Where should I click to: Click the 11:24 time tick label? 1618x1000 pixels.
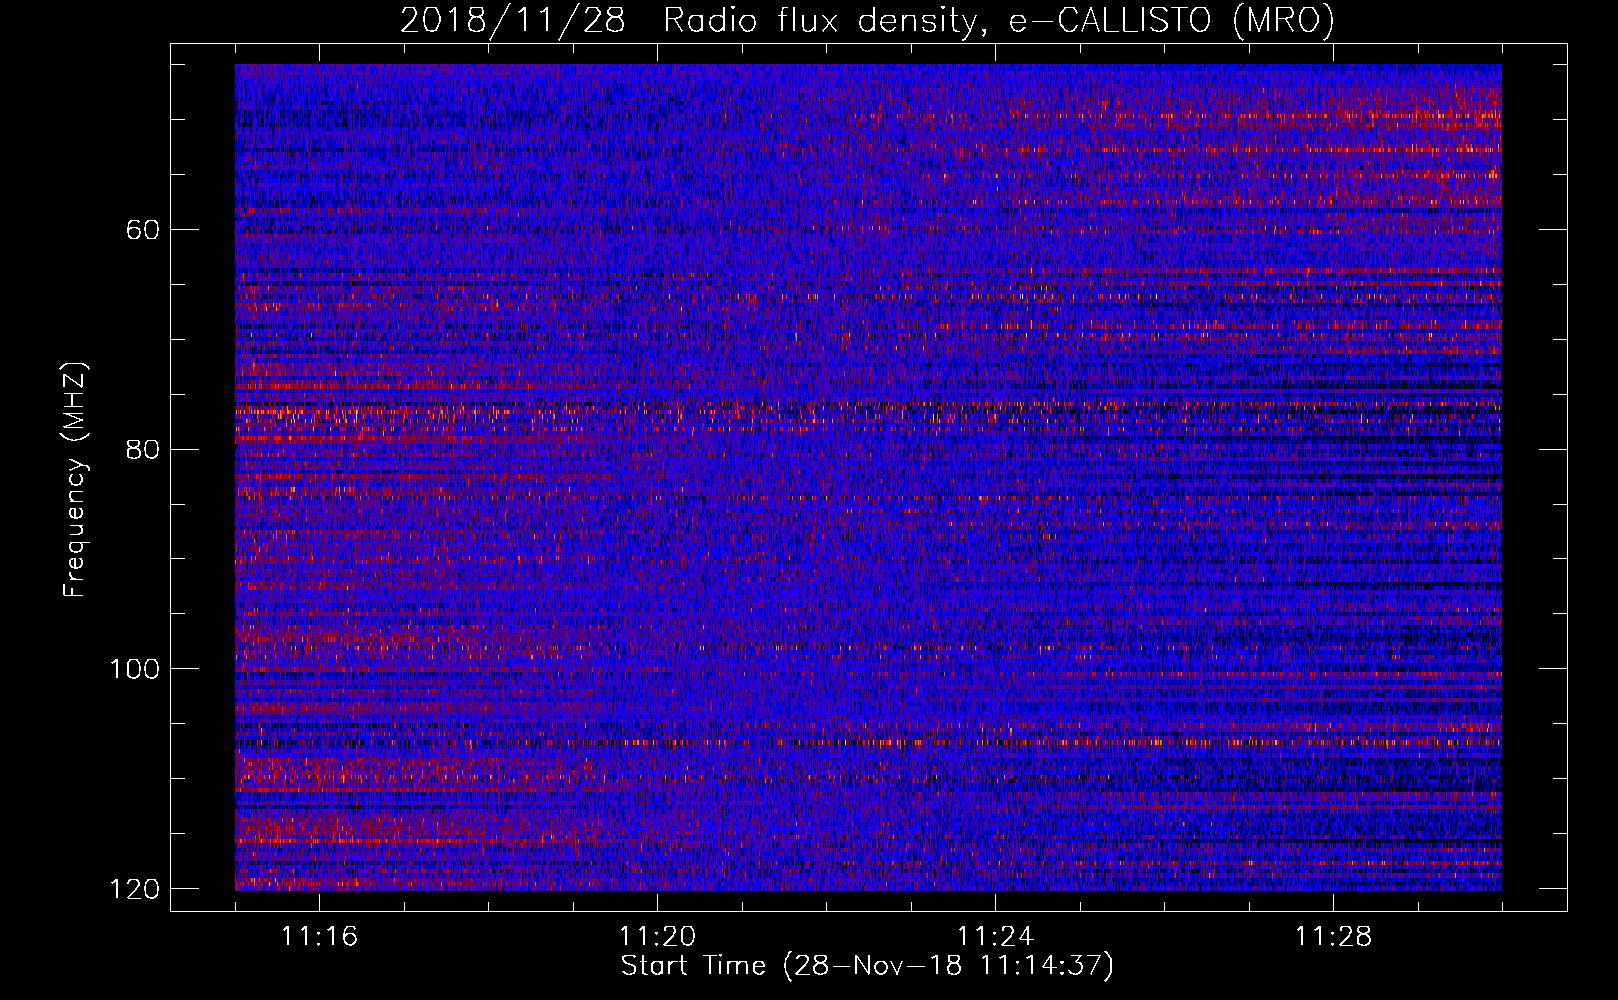pos(996,936)
